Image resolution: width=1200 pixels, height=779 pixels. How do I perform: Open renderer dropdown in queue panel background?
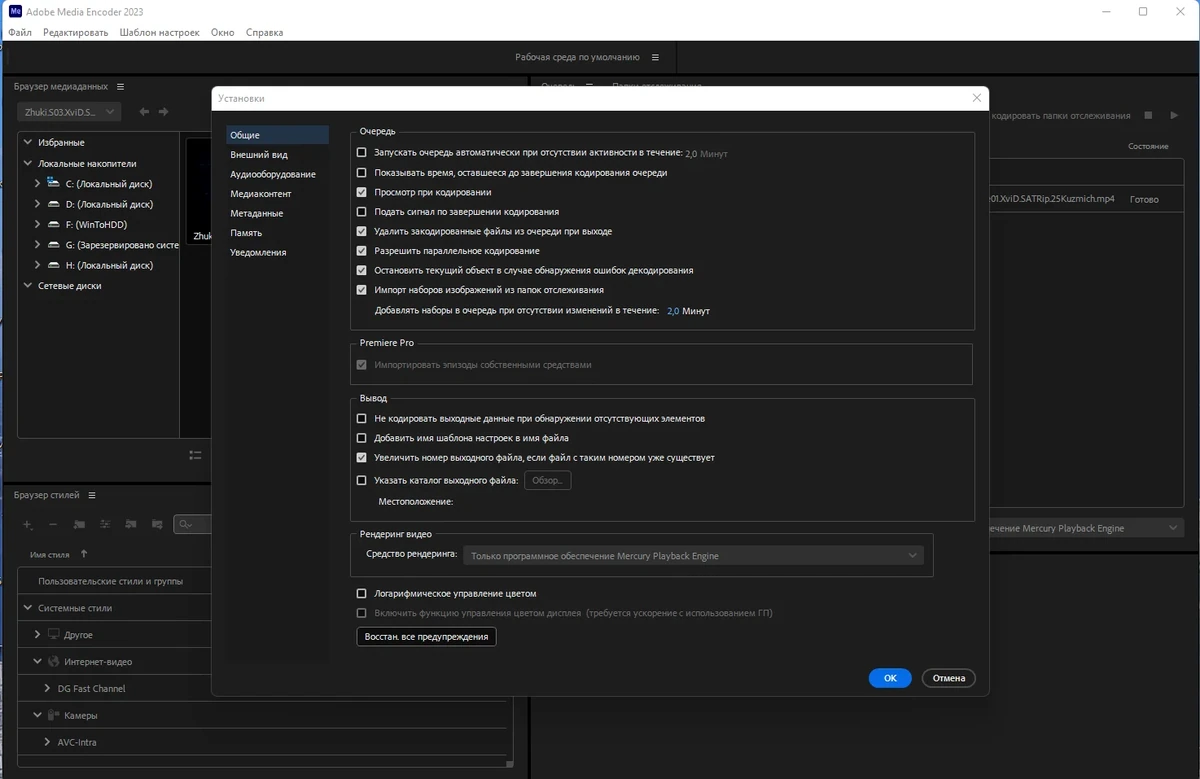(x=1086, y=528)
